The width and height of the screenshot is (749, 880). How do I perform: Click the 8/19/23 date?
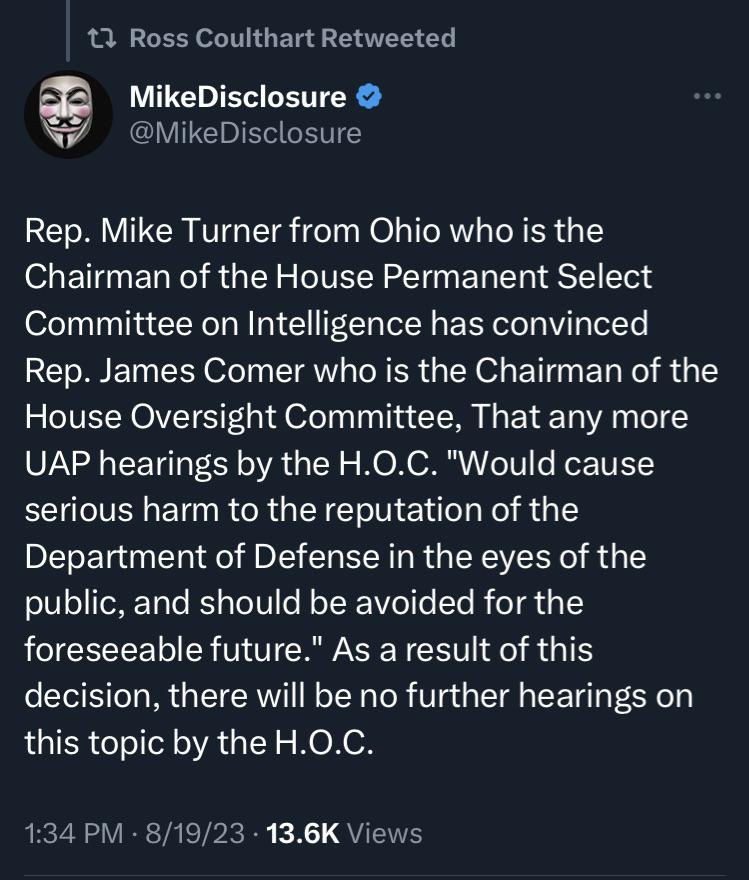(195, 833)
